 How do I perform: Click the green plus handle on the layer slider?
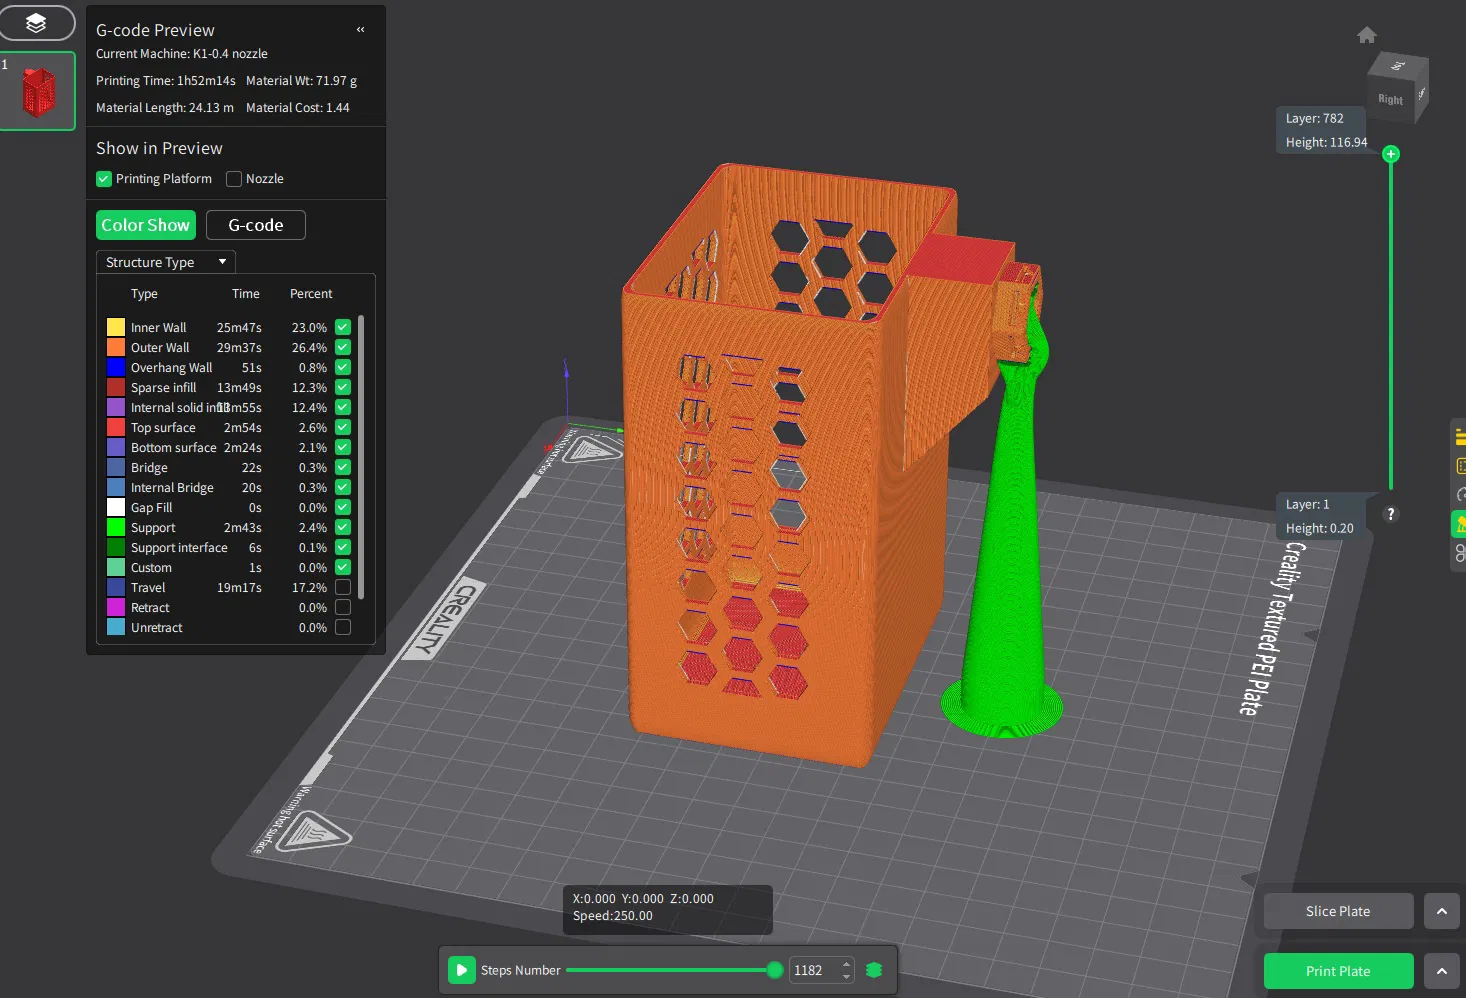pyautogui.click(x=1391, y=154)
